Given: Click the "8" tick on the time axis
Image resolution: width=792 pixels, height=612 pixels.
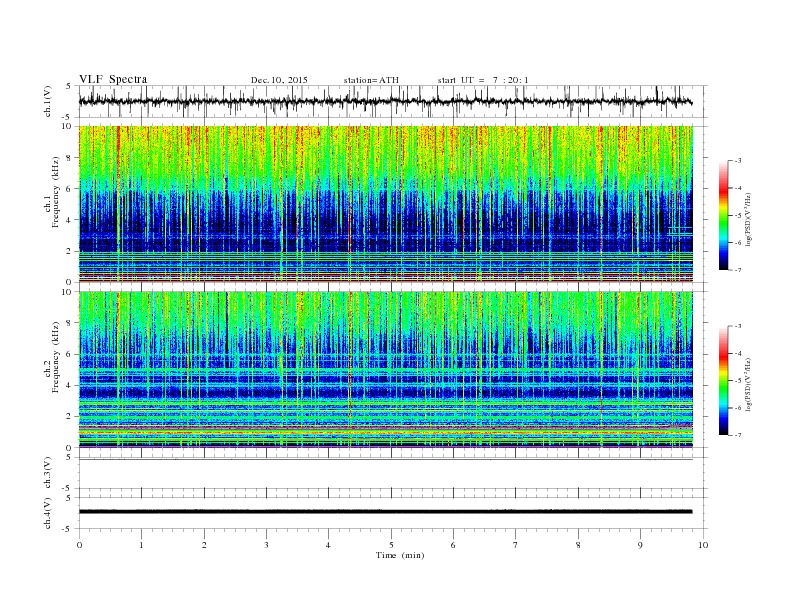Looking at the screenshot, I should tap(578, 545).
